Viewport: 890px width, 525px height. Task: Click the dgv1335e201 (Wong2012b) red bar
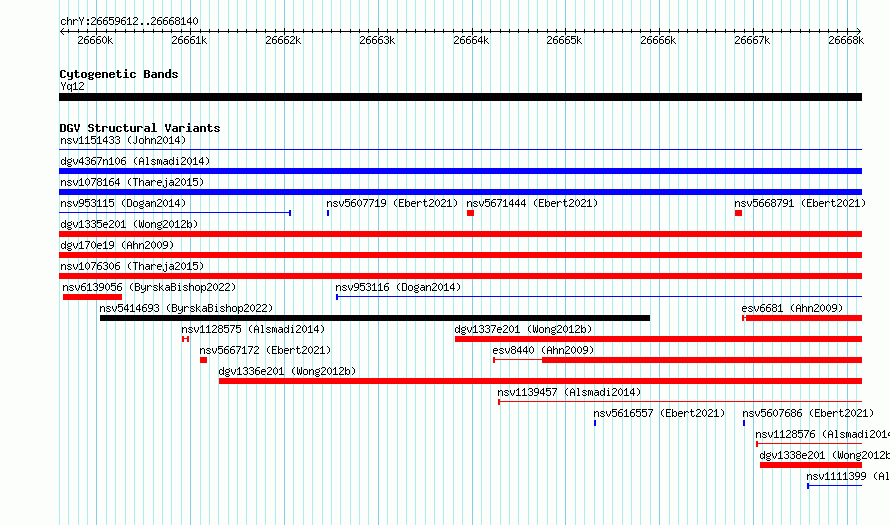(x=460, y=234)
